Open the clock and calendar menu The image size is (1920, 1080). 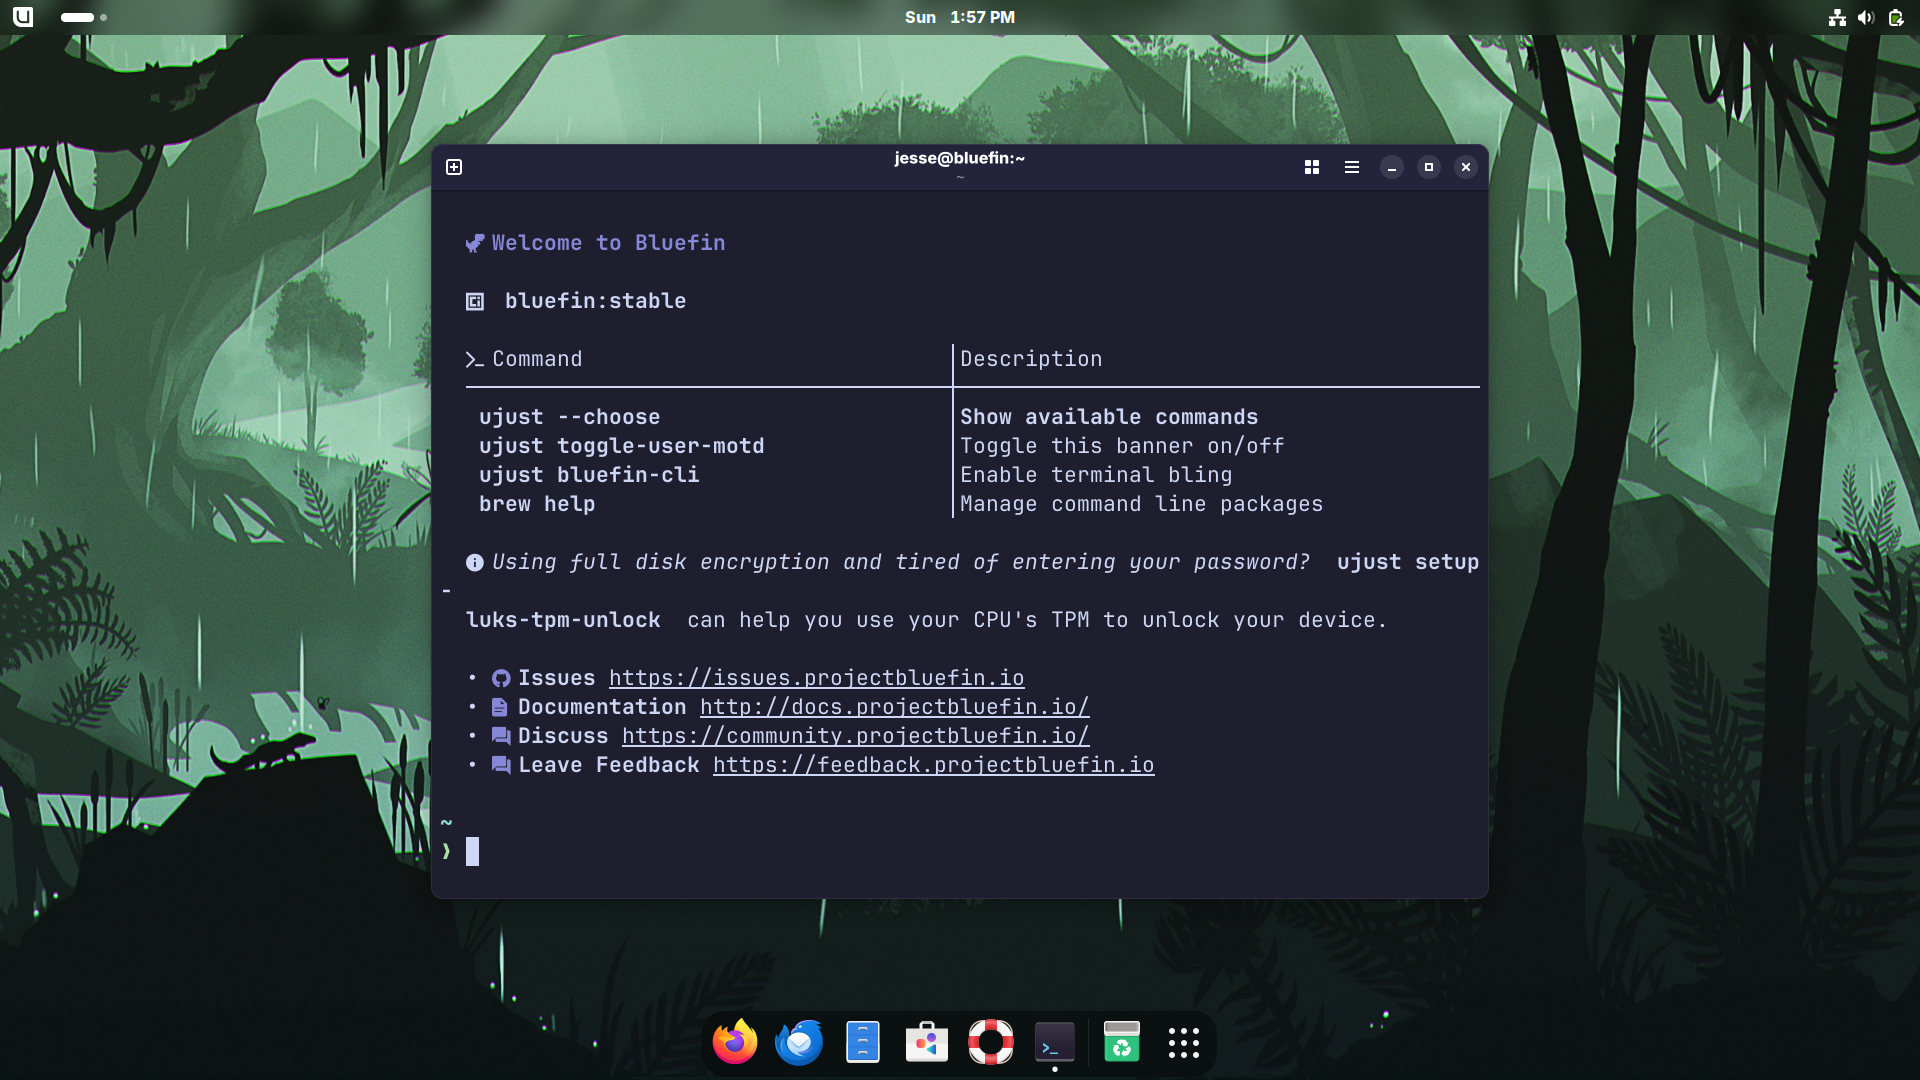[960, 17]
